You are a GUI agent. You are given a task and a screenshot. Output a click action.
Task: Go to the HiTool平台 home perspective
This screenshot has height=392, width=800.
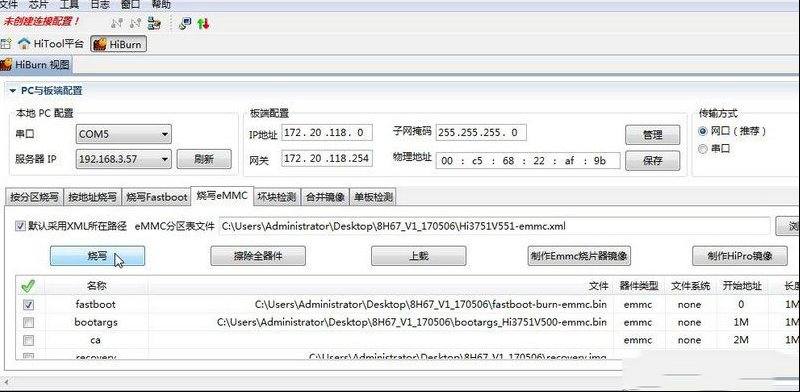(x=51, y=44)
